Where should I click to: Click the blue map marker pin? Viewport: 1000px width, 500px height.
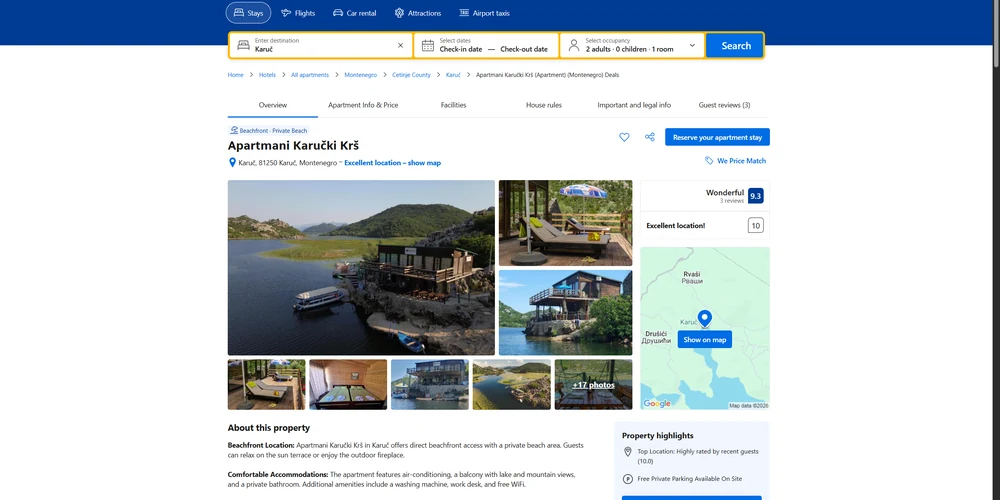(705, 318)
